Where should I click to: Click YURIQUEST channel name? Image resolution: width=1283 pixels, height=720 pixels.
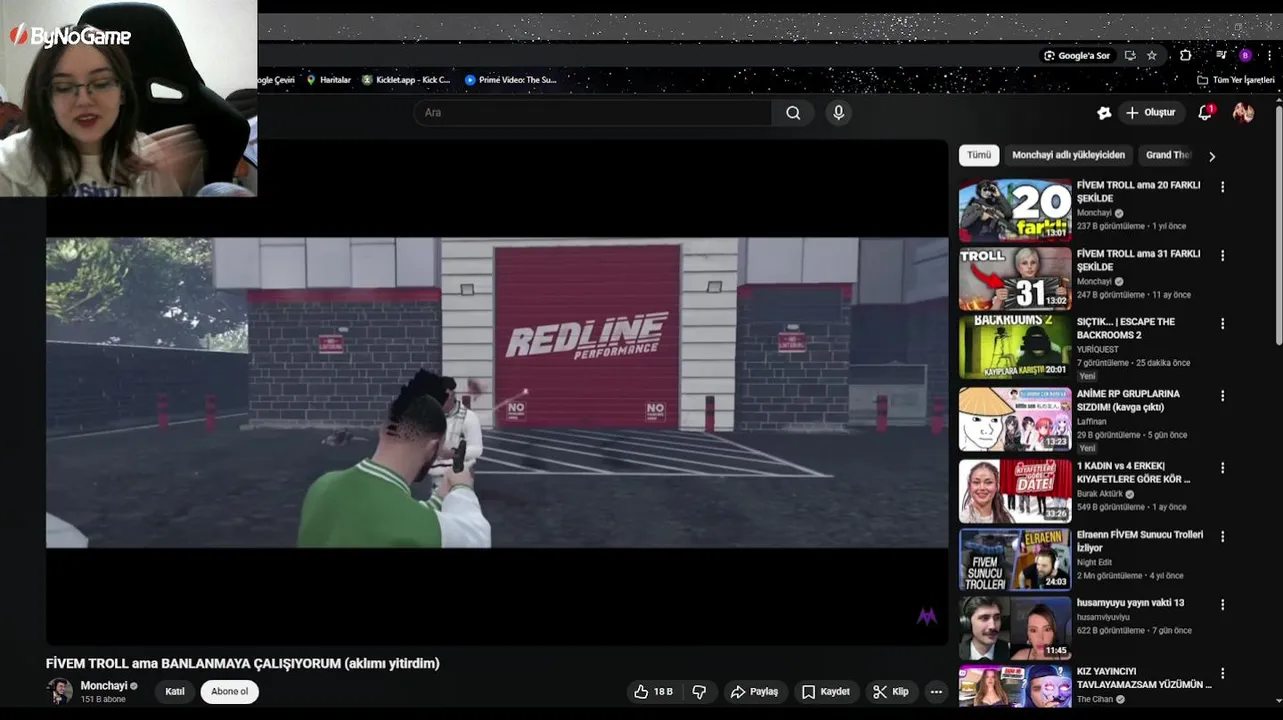(1098, 350)
